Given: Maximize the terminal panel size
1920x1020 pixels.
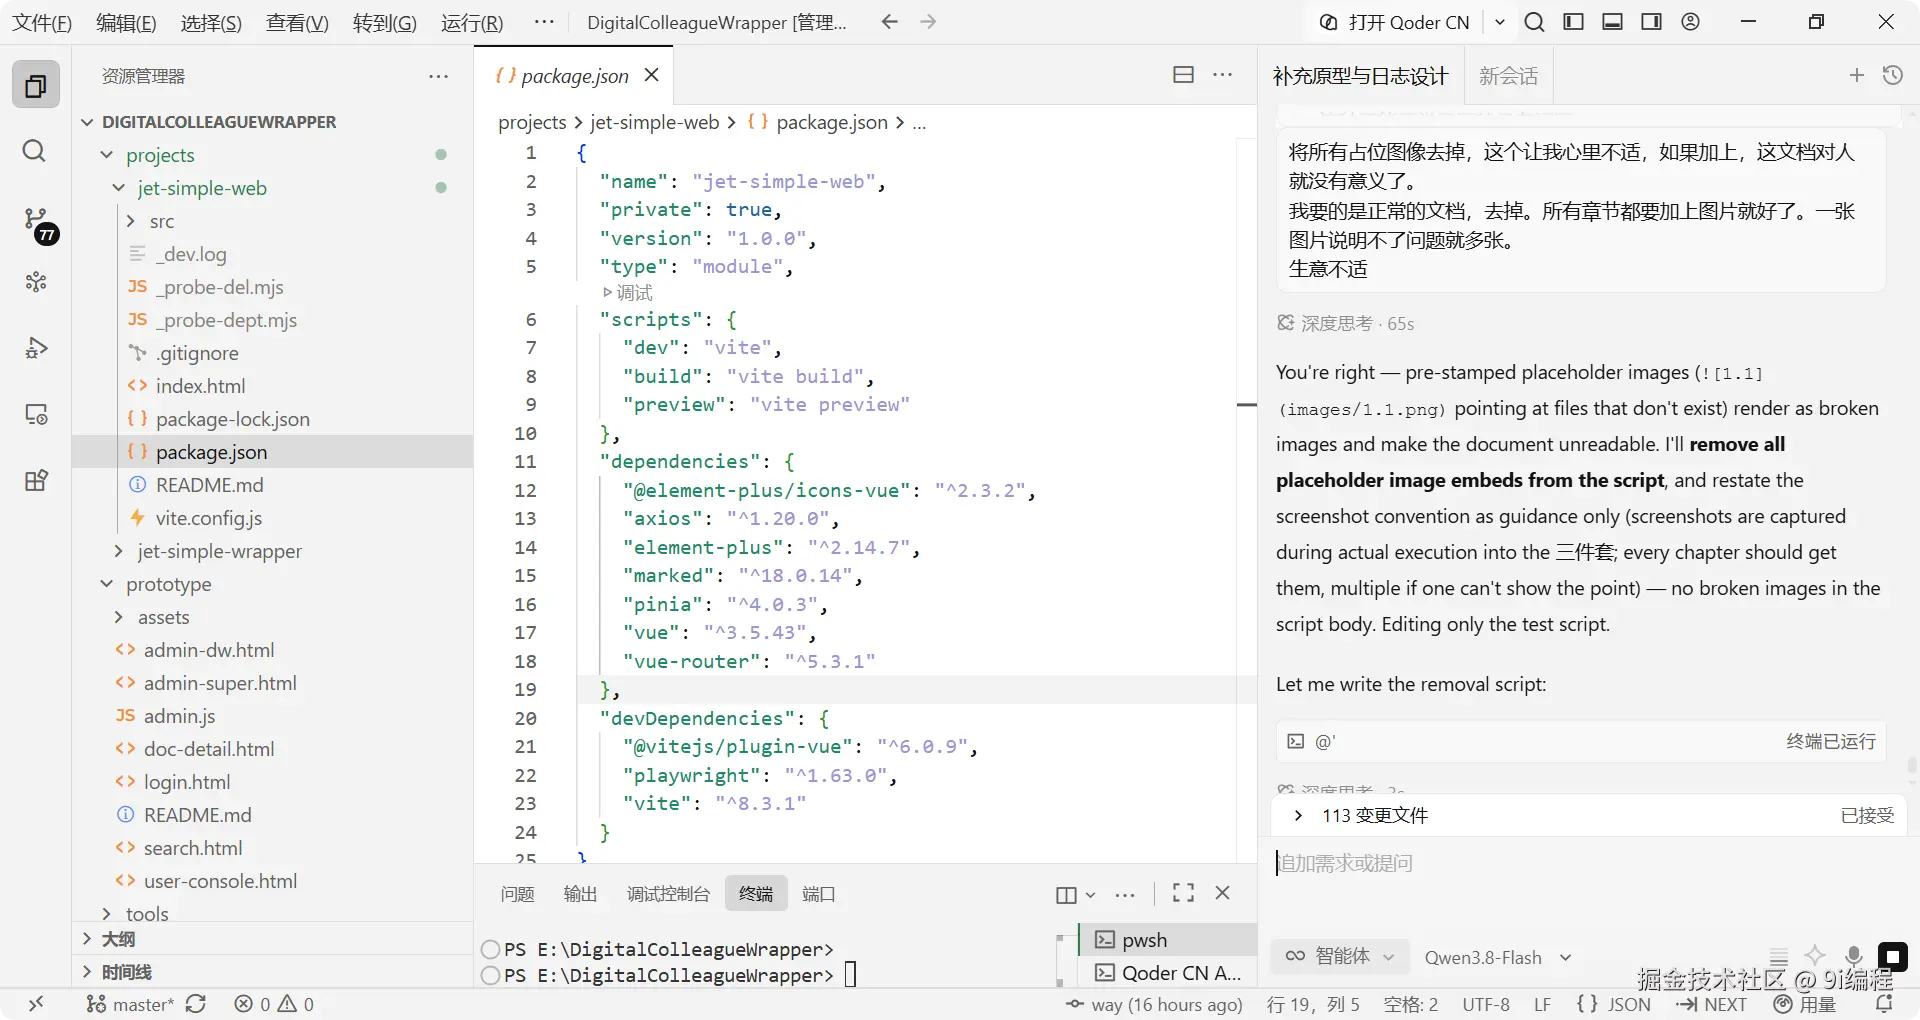Looking at the screenshot, I should pos(1183,893).
